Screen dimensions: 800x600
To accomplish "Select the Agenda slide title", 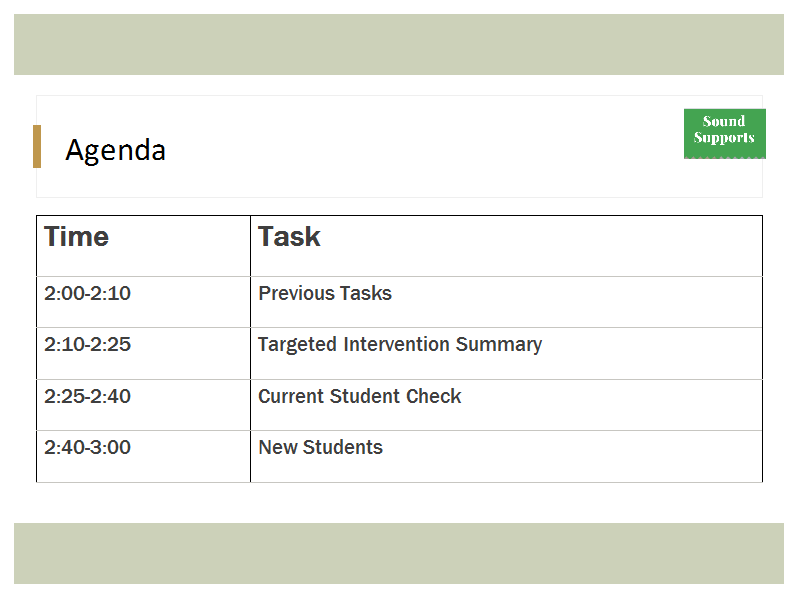I will click(116, 150).
